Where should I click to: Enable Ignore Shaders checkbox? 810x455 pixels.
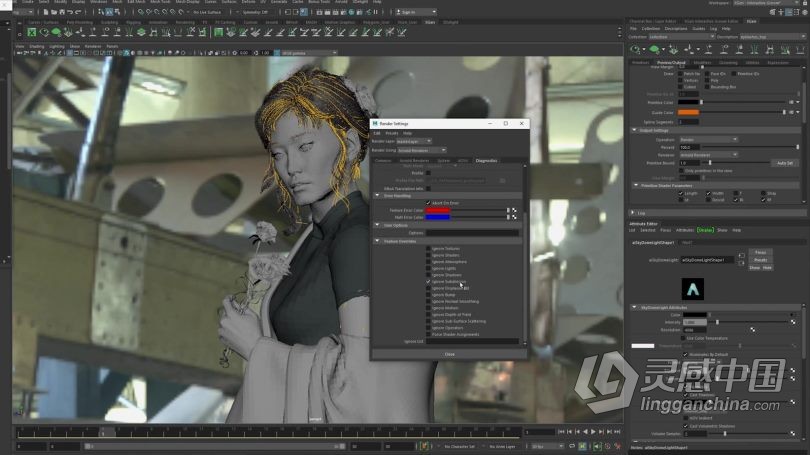pos(428,255)
